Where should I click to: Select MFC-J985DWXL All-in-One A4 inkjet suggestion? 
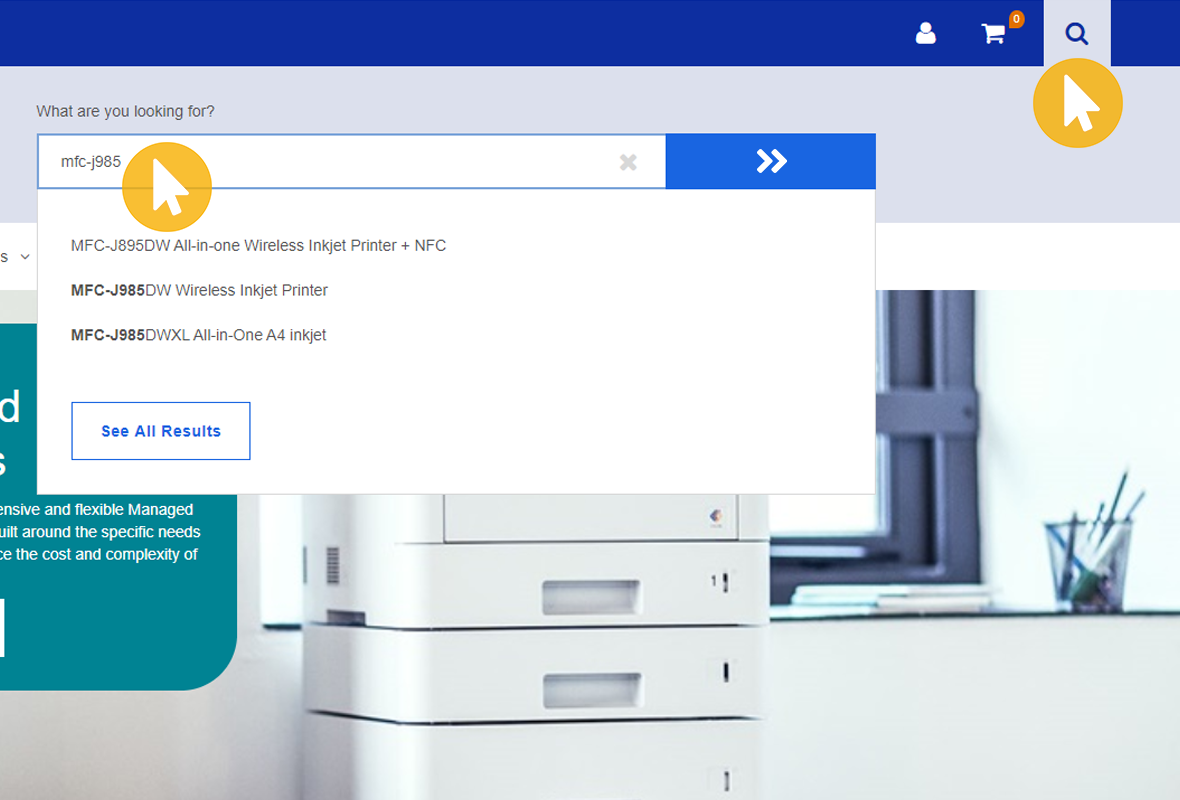199,335
